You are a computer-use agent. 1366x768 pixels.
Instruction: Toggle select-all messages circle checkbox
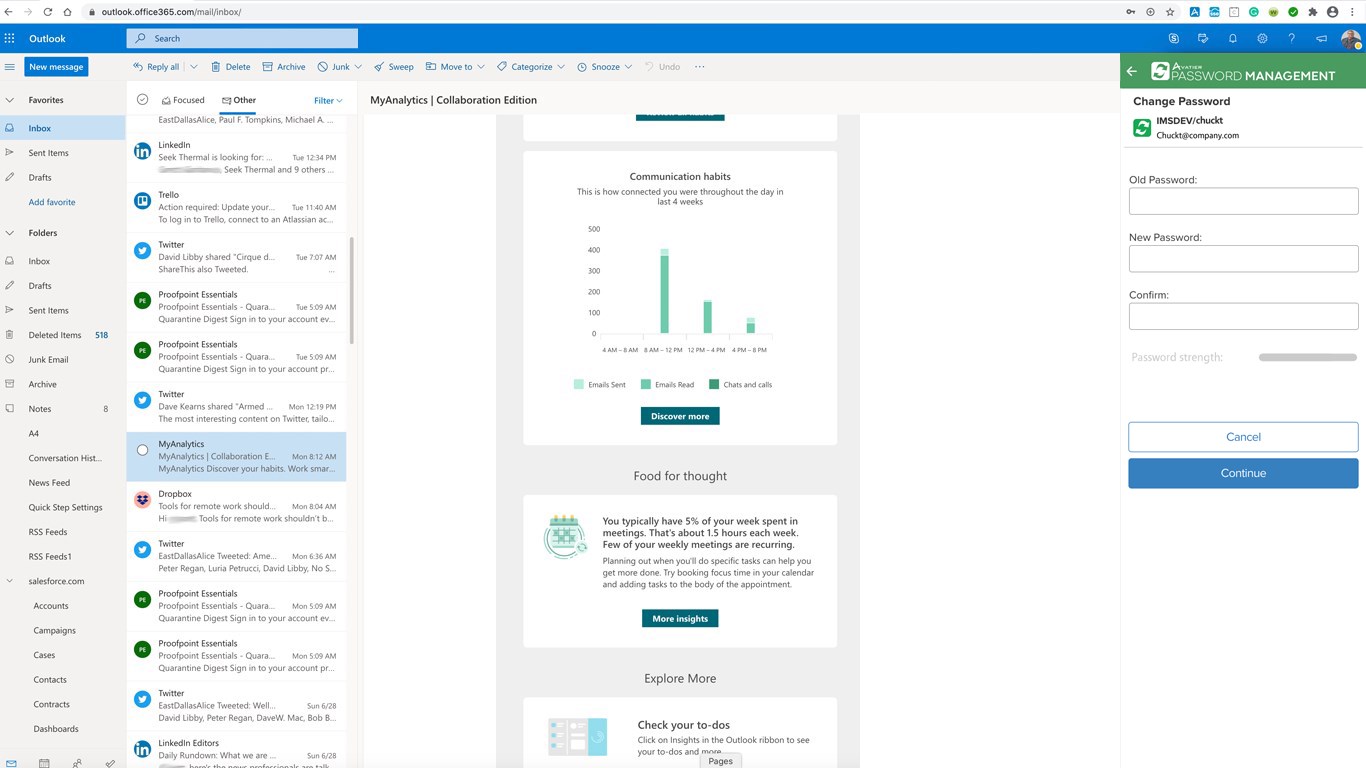142,99
